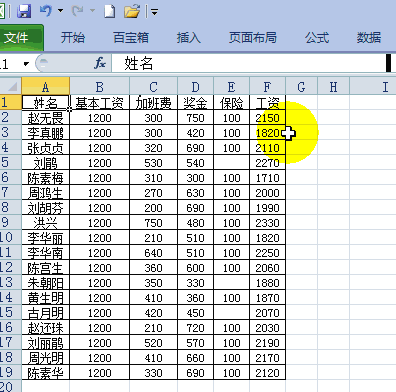396x392 pixels.
Task: Click salary value 2120 in 陈素华's row
Action: coord(267,372)
